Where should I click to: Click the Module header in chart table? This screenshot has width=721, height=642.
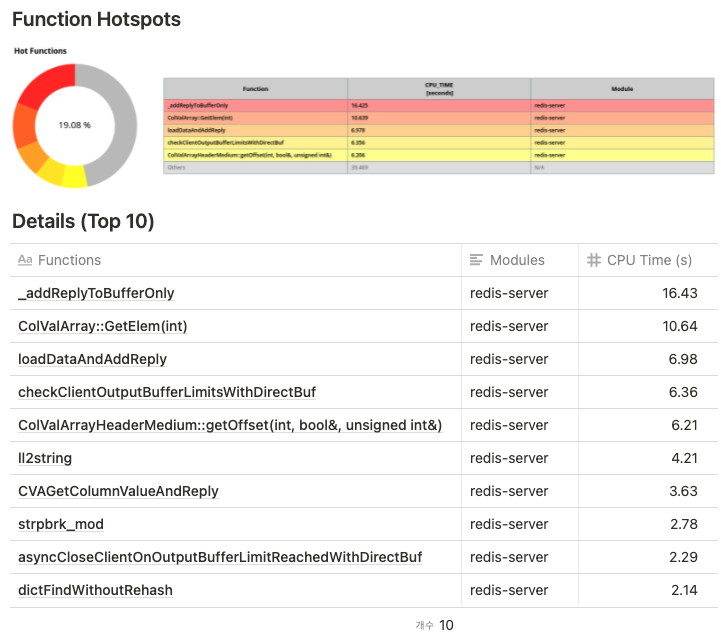click(x=622, y=89)
